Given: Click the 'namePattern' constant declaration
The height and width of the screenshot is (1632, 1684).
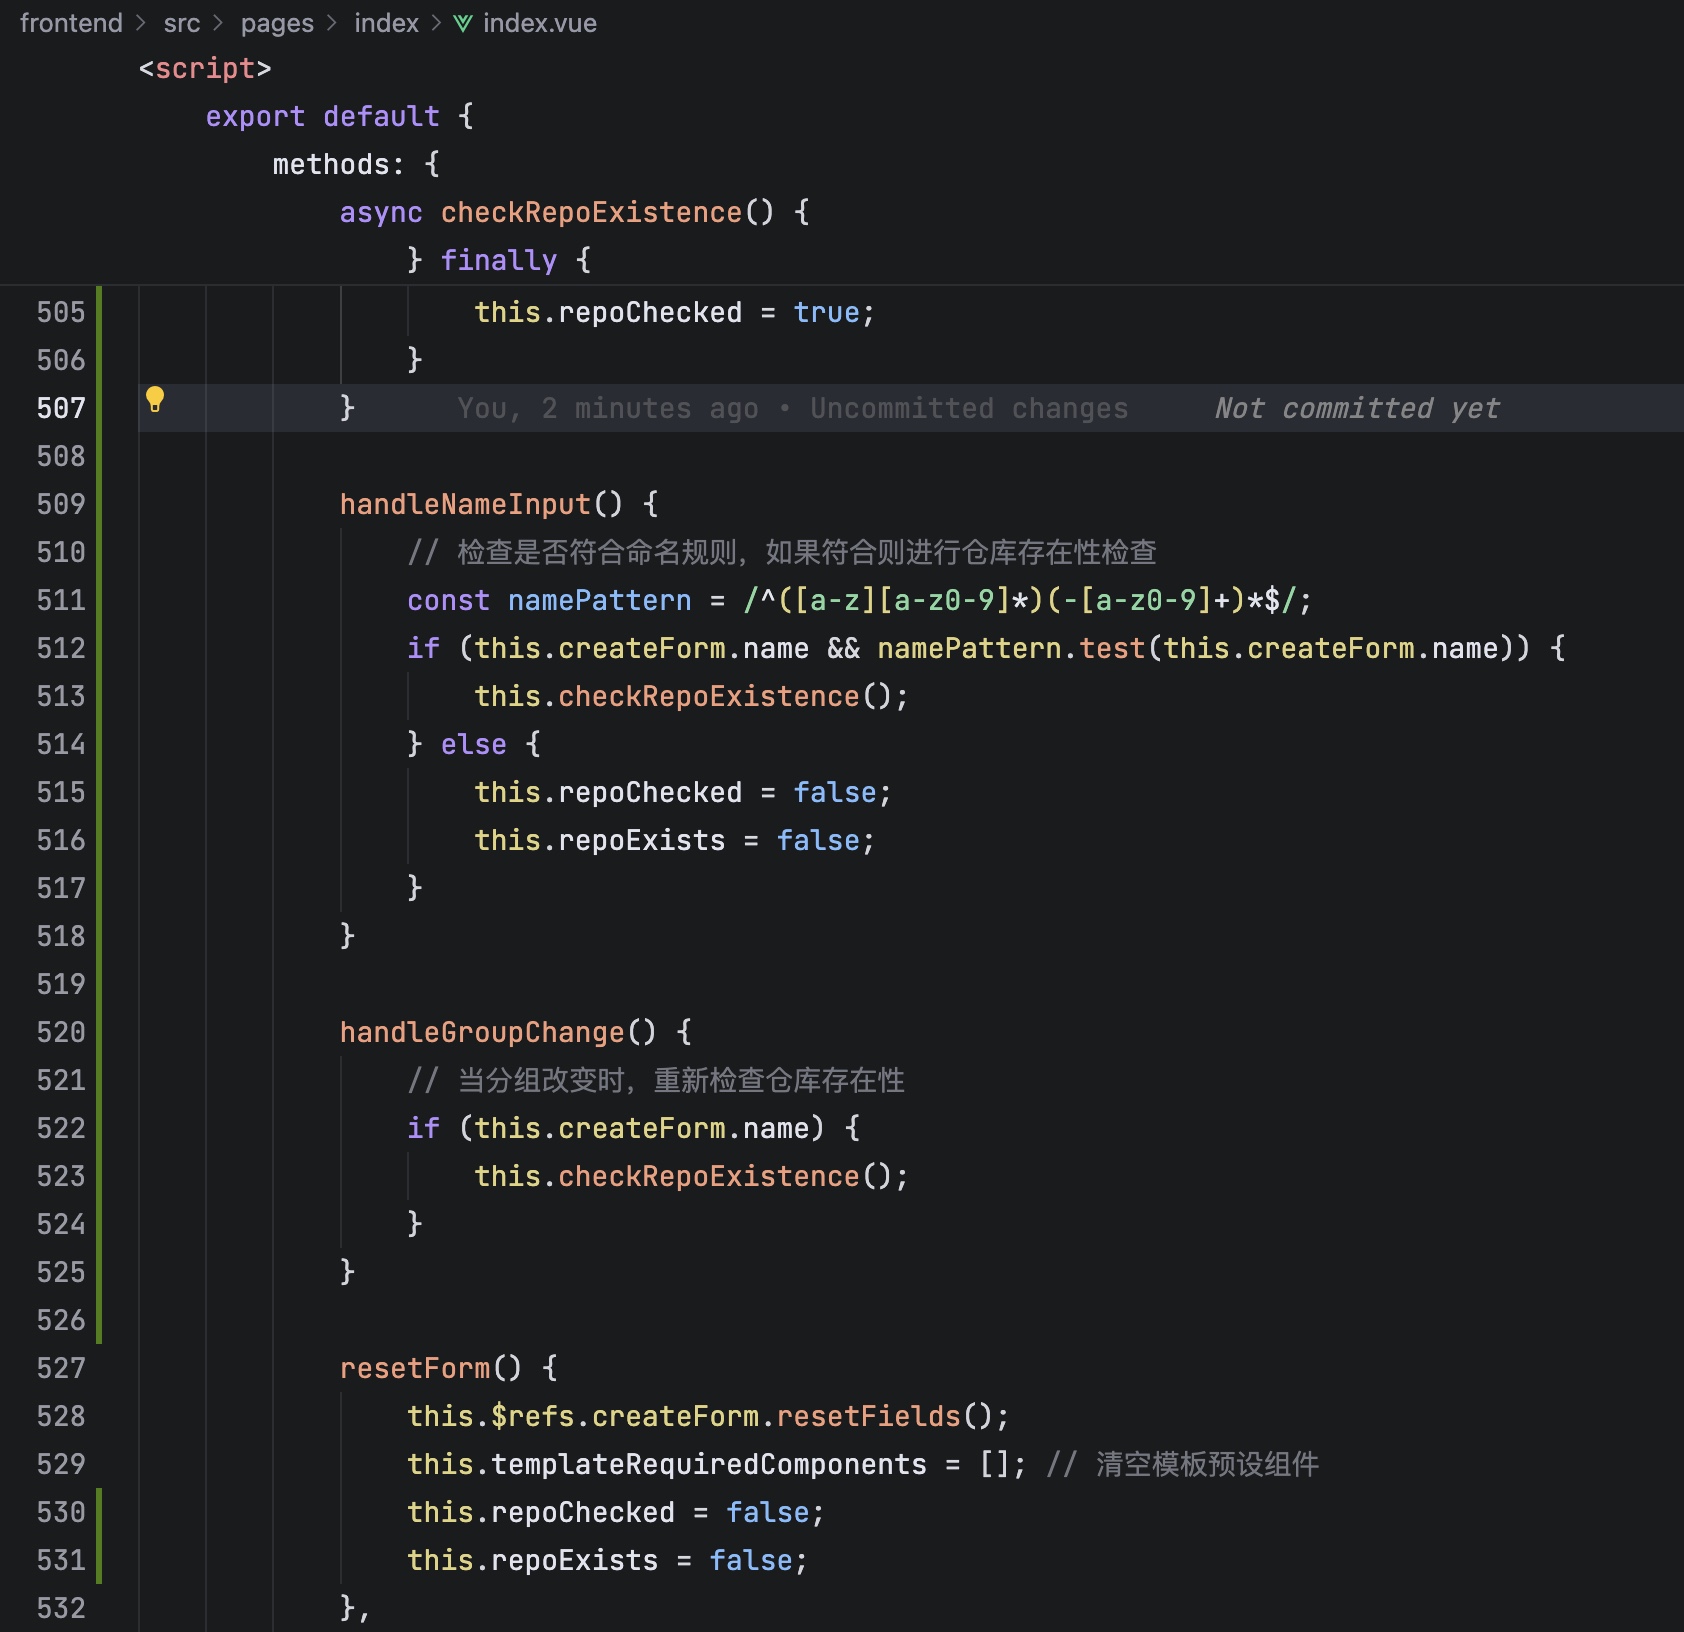Looking at the screenshot, I should [599, 600].
